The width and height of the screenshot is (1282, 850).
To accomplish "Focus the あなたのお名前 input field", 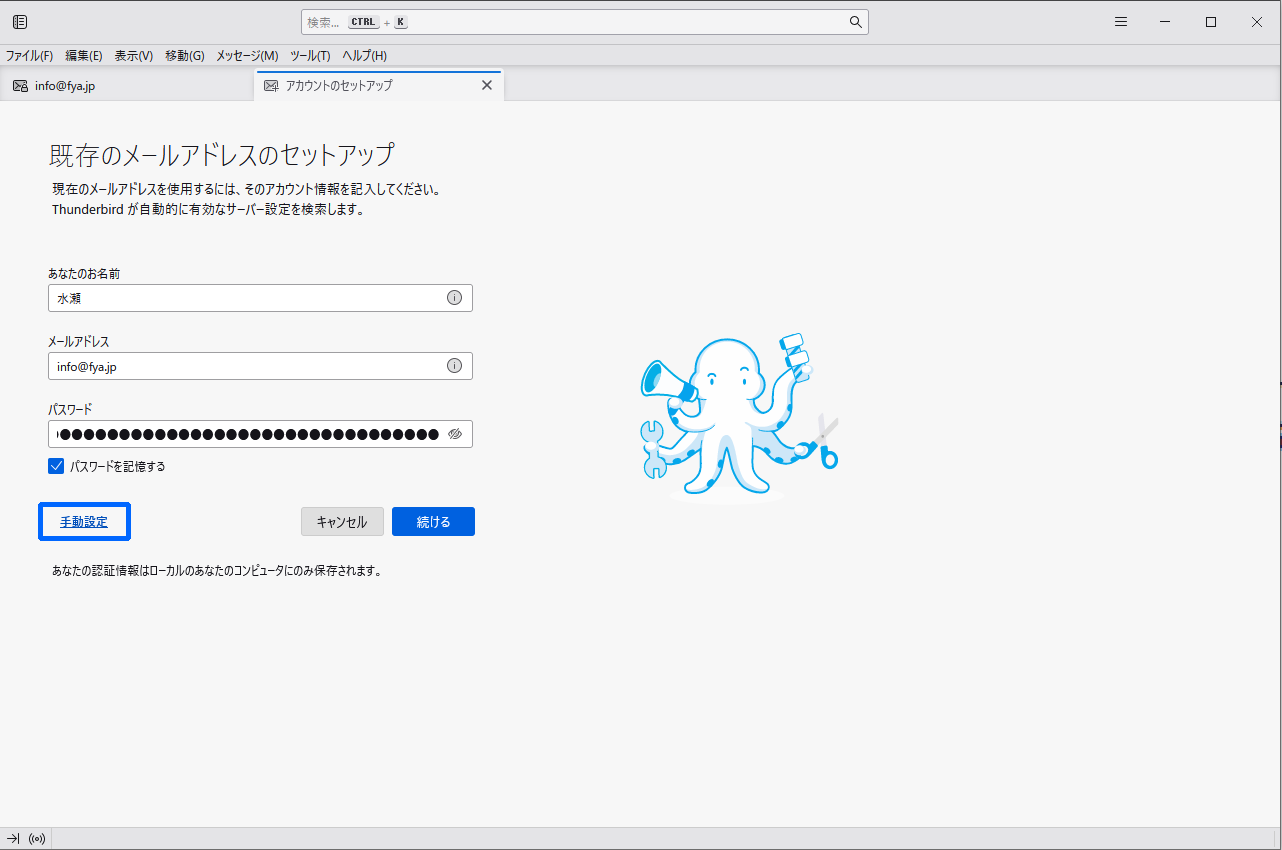I will pyautogui.click(x=260, y=298).
